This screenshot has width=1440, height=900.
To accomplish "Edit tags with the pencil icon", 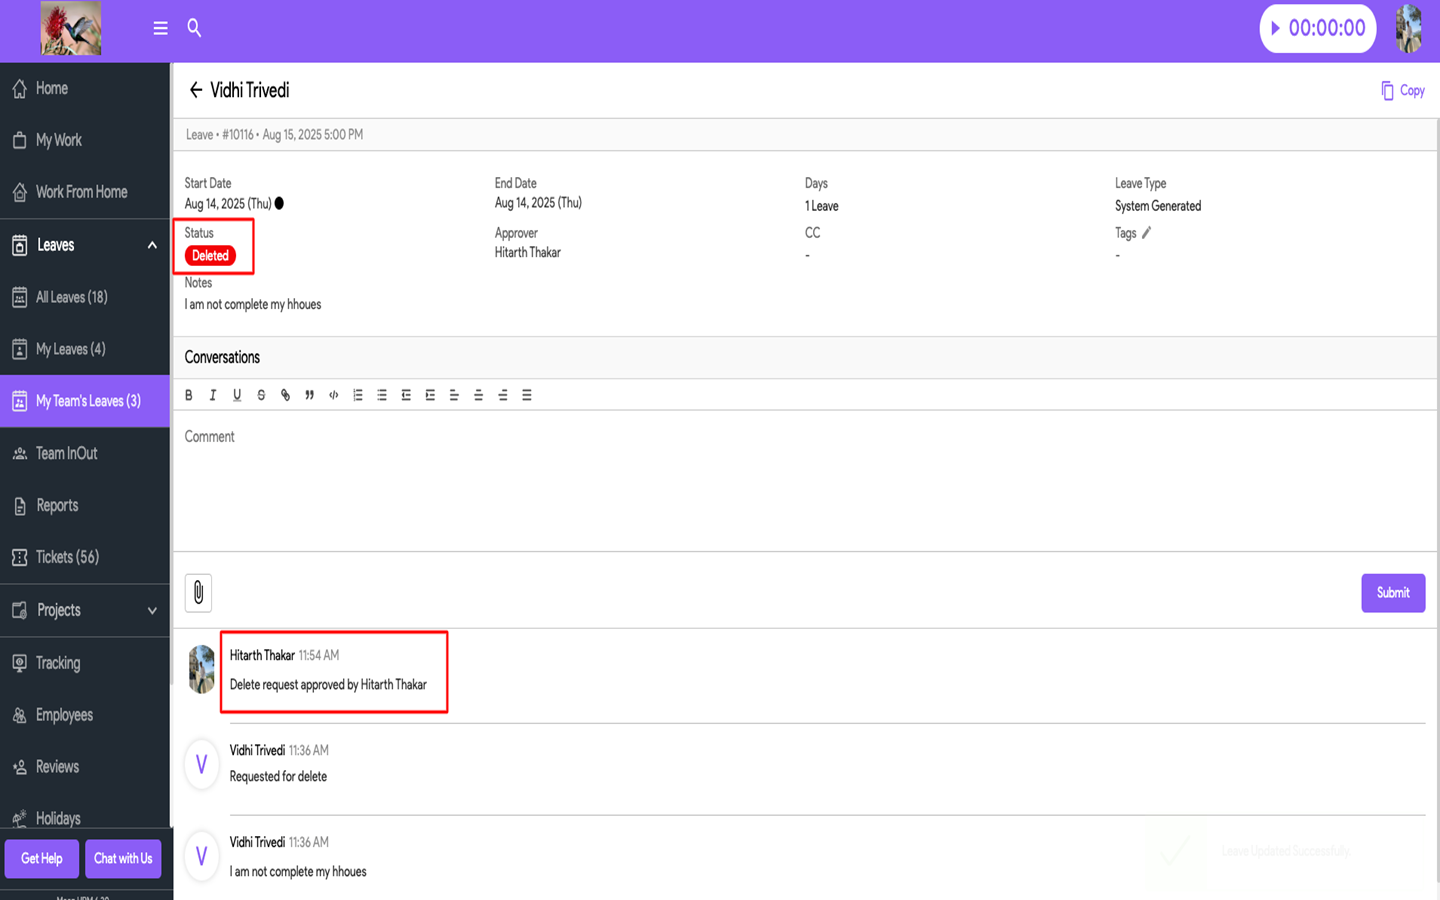I will pos(1147,233).
